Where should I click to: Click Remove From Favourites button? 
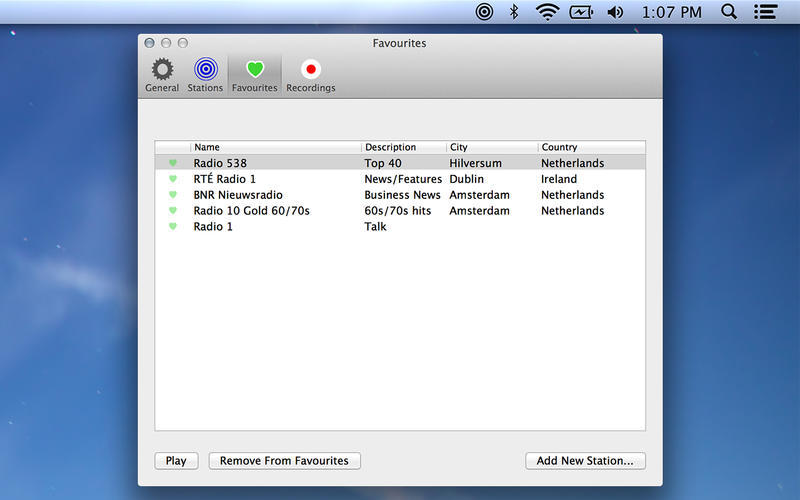pyautogui.click(x=284, y=461)
